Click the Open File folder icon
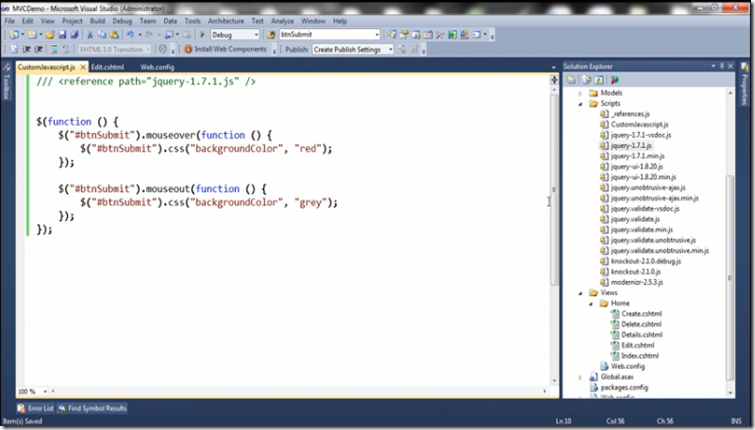This screenshot has width=755, height=430. coord(50,35)
